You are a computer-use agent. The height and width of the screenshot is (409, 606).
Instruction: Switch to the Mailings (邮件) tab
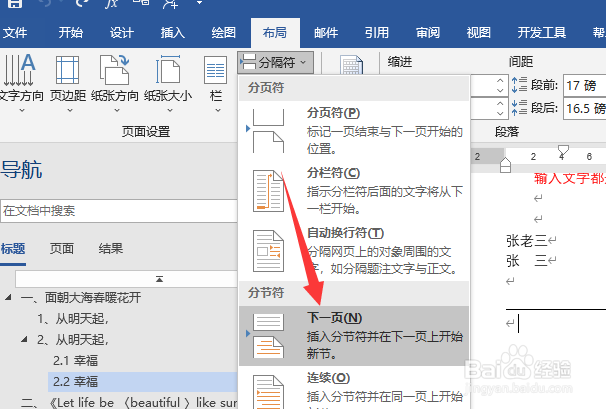pyautogui.click(x=326, y=33)
